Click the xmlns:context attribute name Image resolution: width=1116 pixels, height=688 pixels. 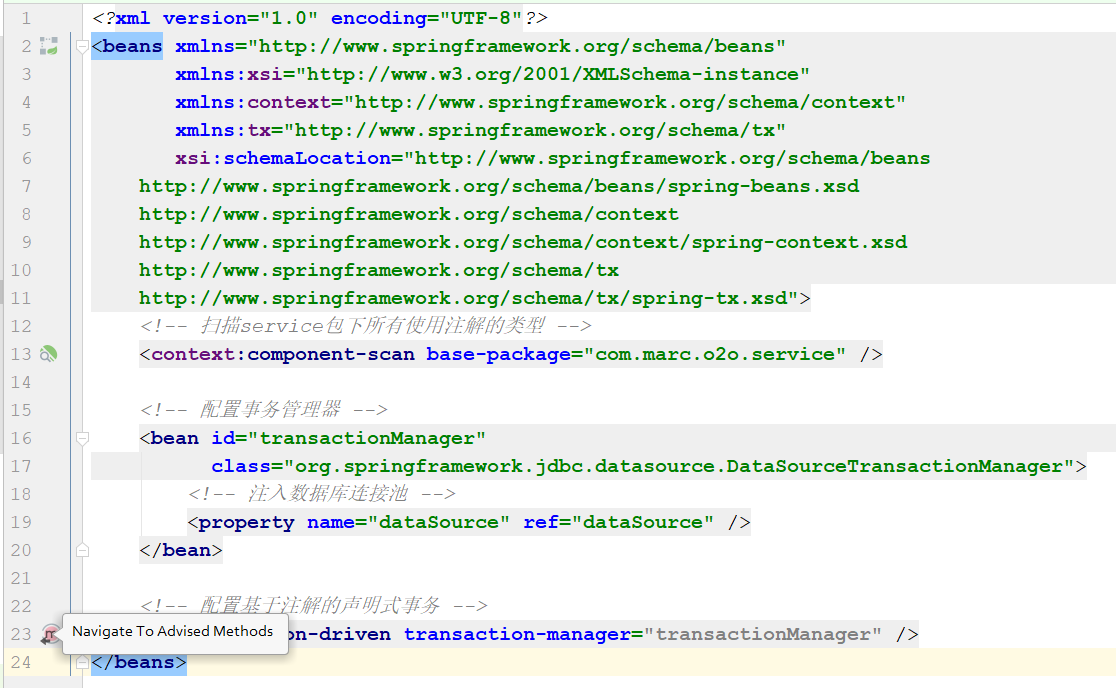coord(253,102)
